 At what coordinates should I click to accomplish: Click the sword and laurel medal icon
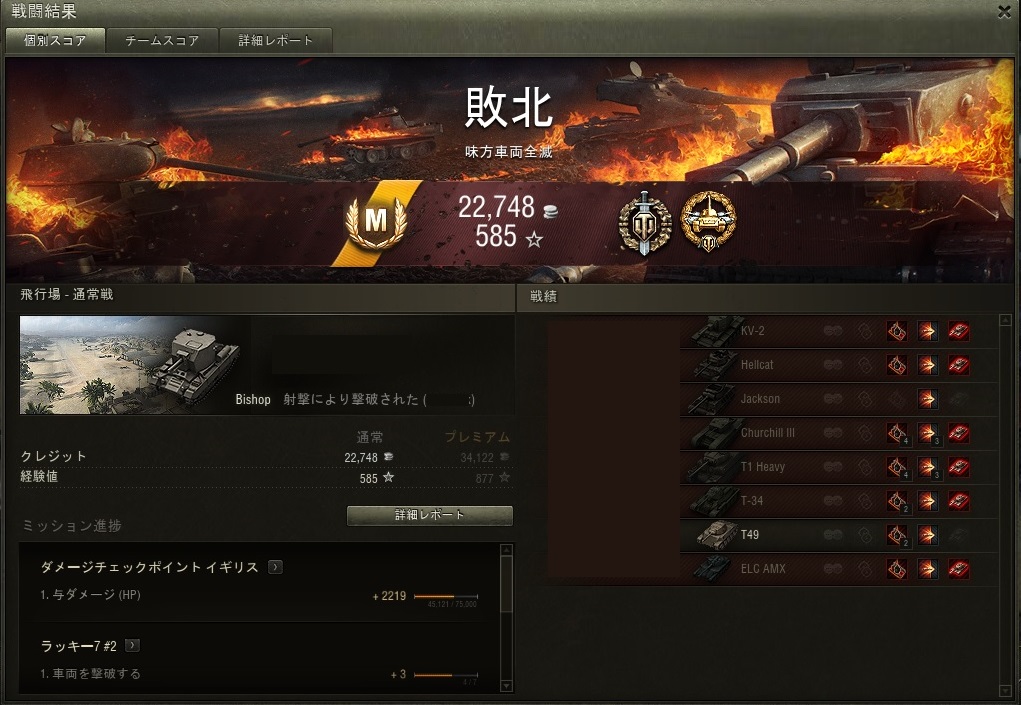pyautogui.click(x=644, y=223)
